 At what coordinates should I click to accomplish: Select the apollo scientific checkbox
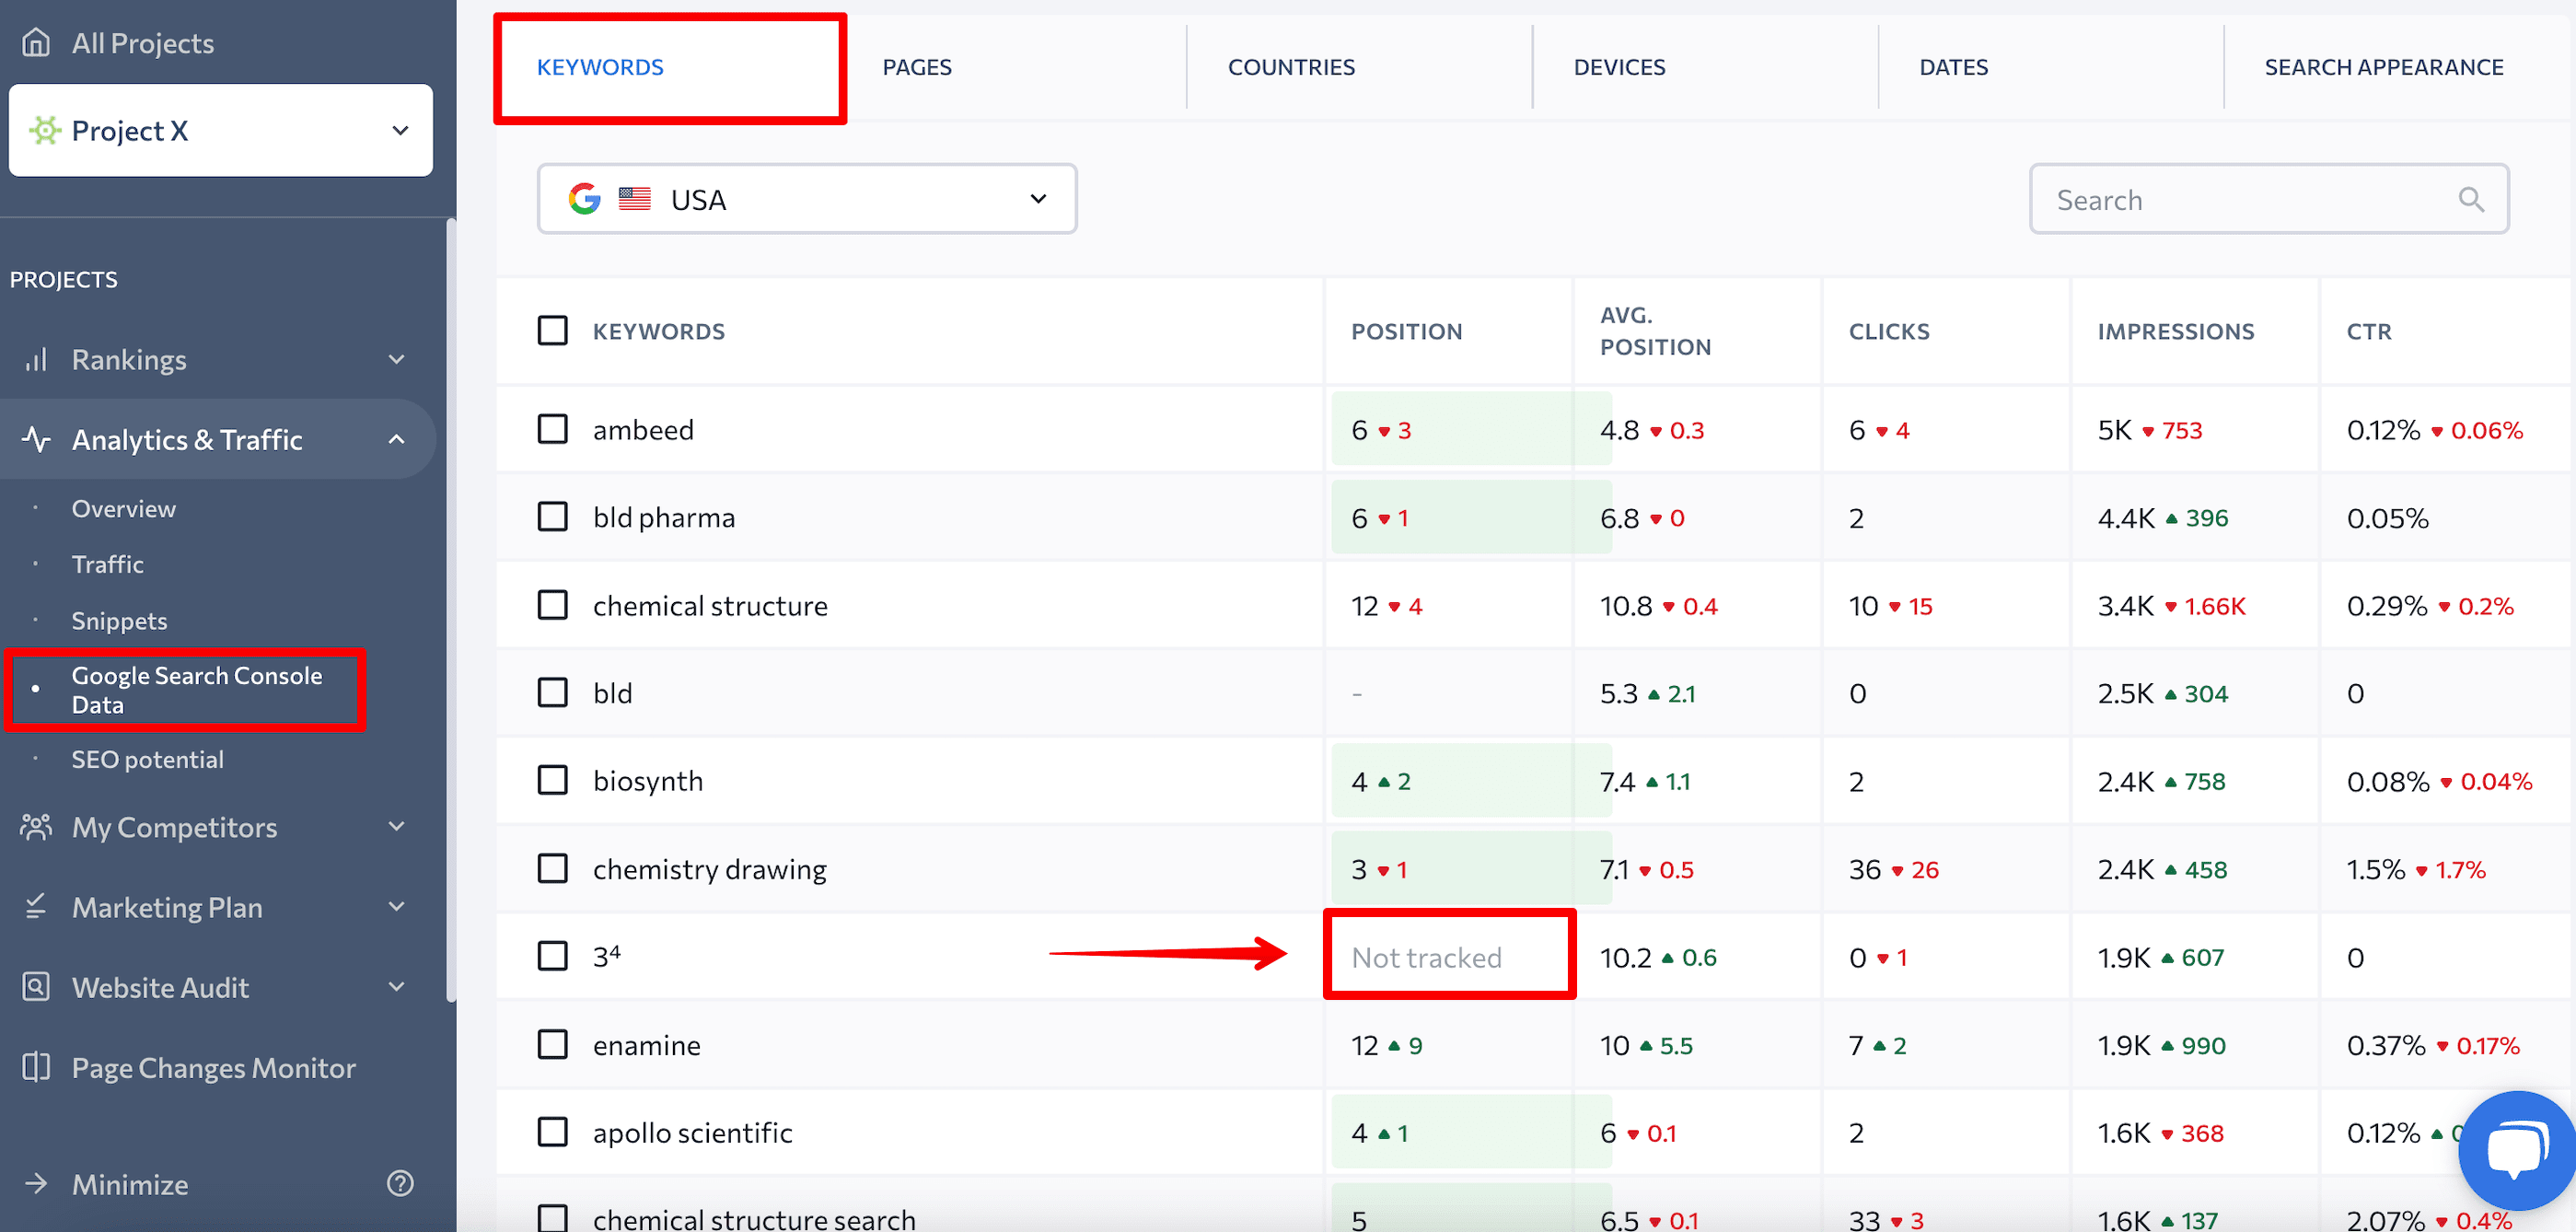coord(553,1132)
